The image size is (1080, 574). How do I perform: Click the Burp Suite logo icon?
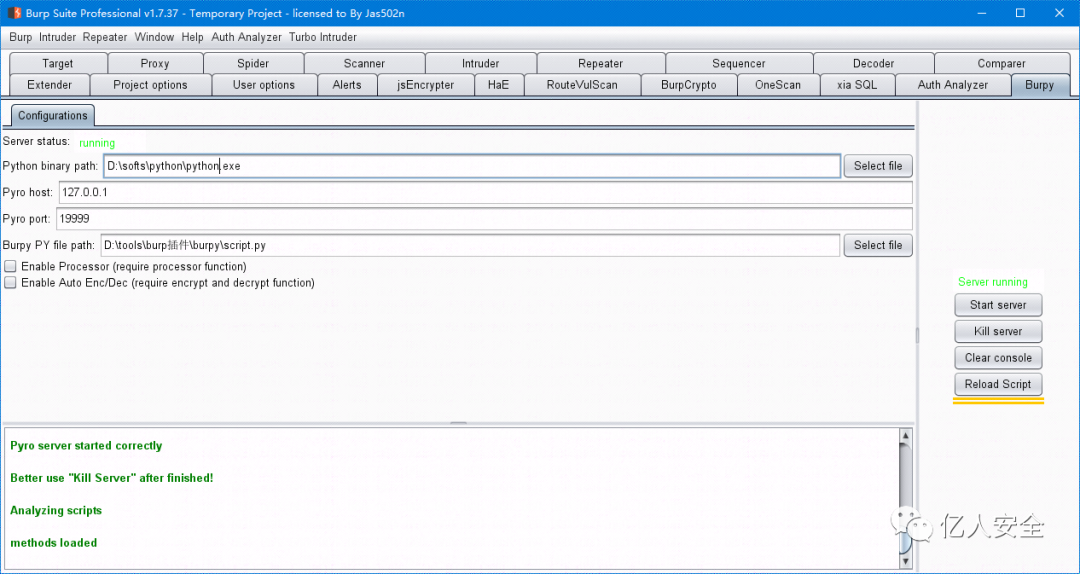[14, 12]
